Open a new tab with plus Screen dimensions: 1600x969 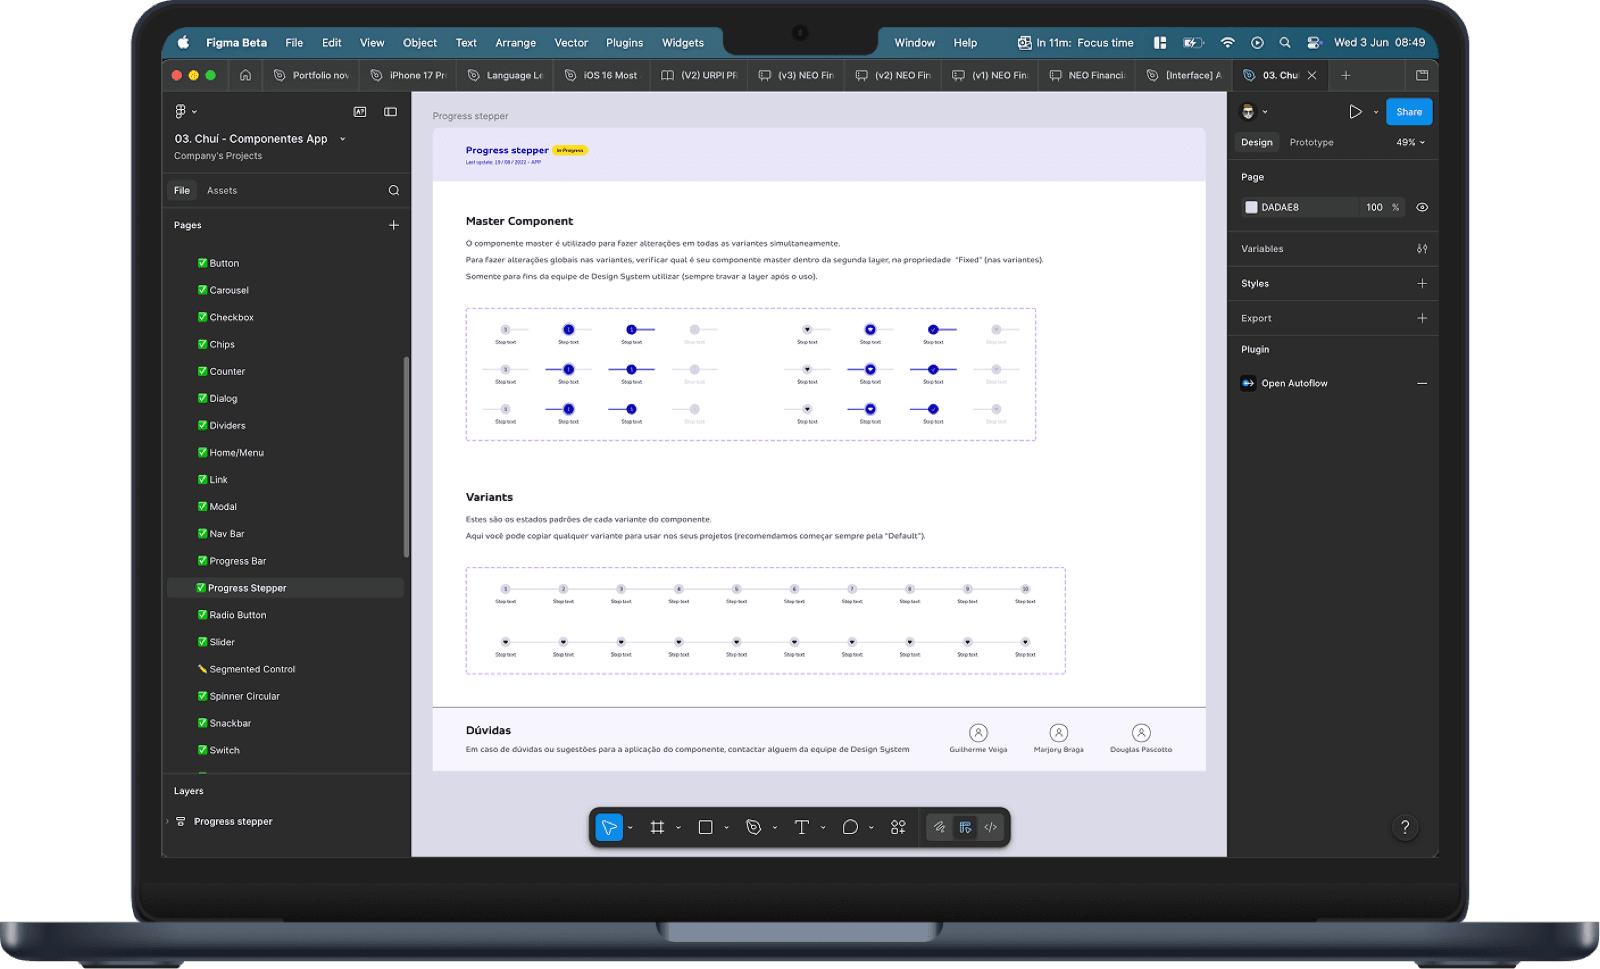click(1346, 75)
